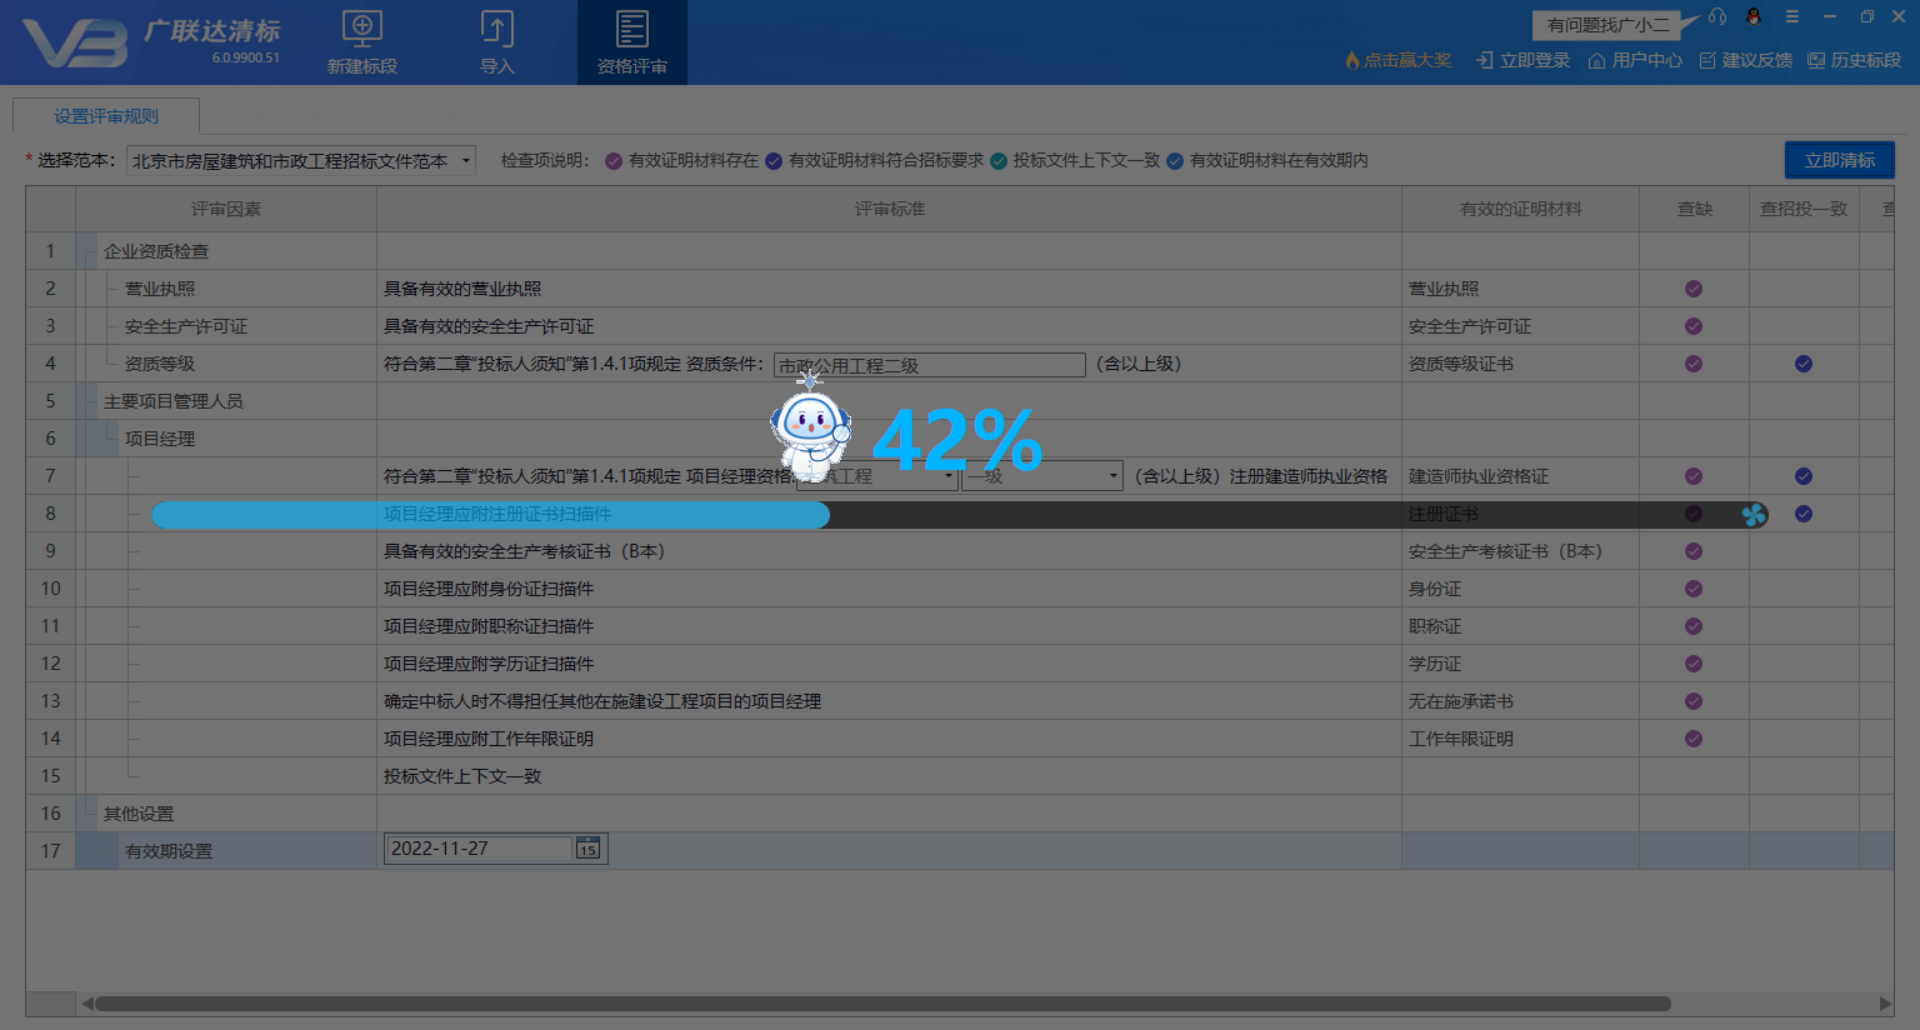Click 立即登录 login link
The height and width of the screenshot is (1030, 1920).
pyautogui.click(x=1523, y=60)
